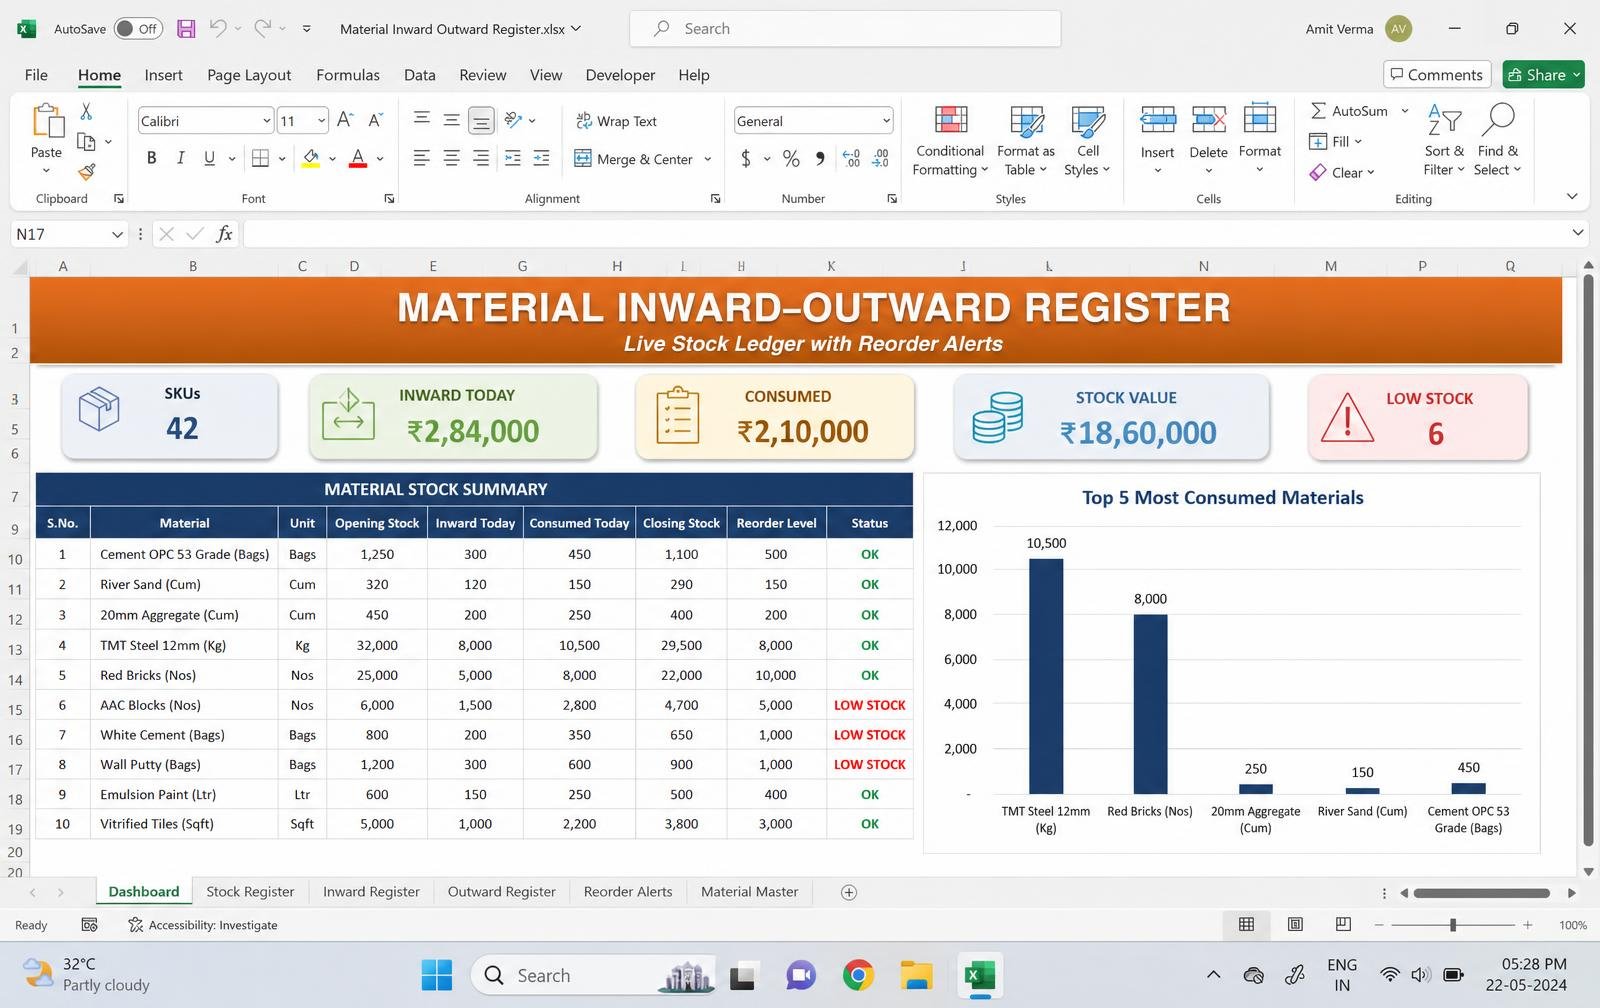This screenshot has height=1008, width=1600.
Task: Open the Page Layout ribbon tab
Action: 249,75
